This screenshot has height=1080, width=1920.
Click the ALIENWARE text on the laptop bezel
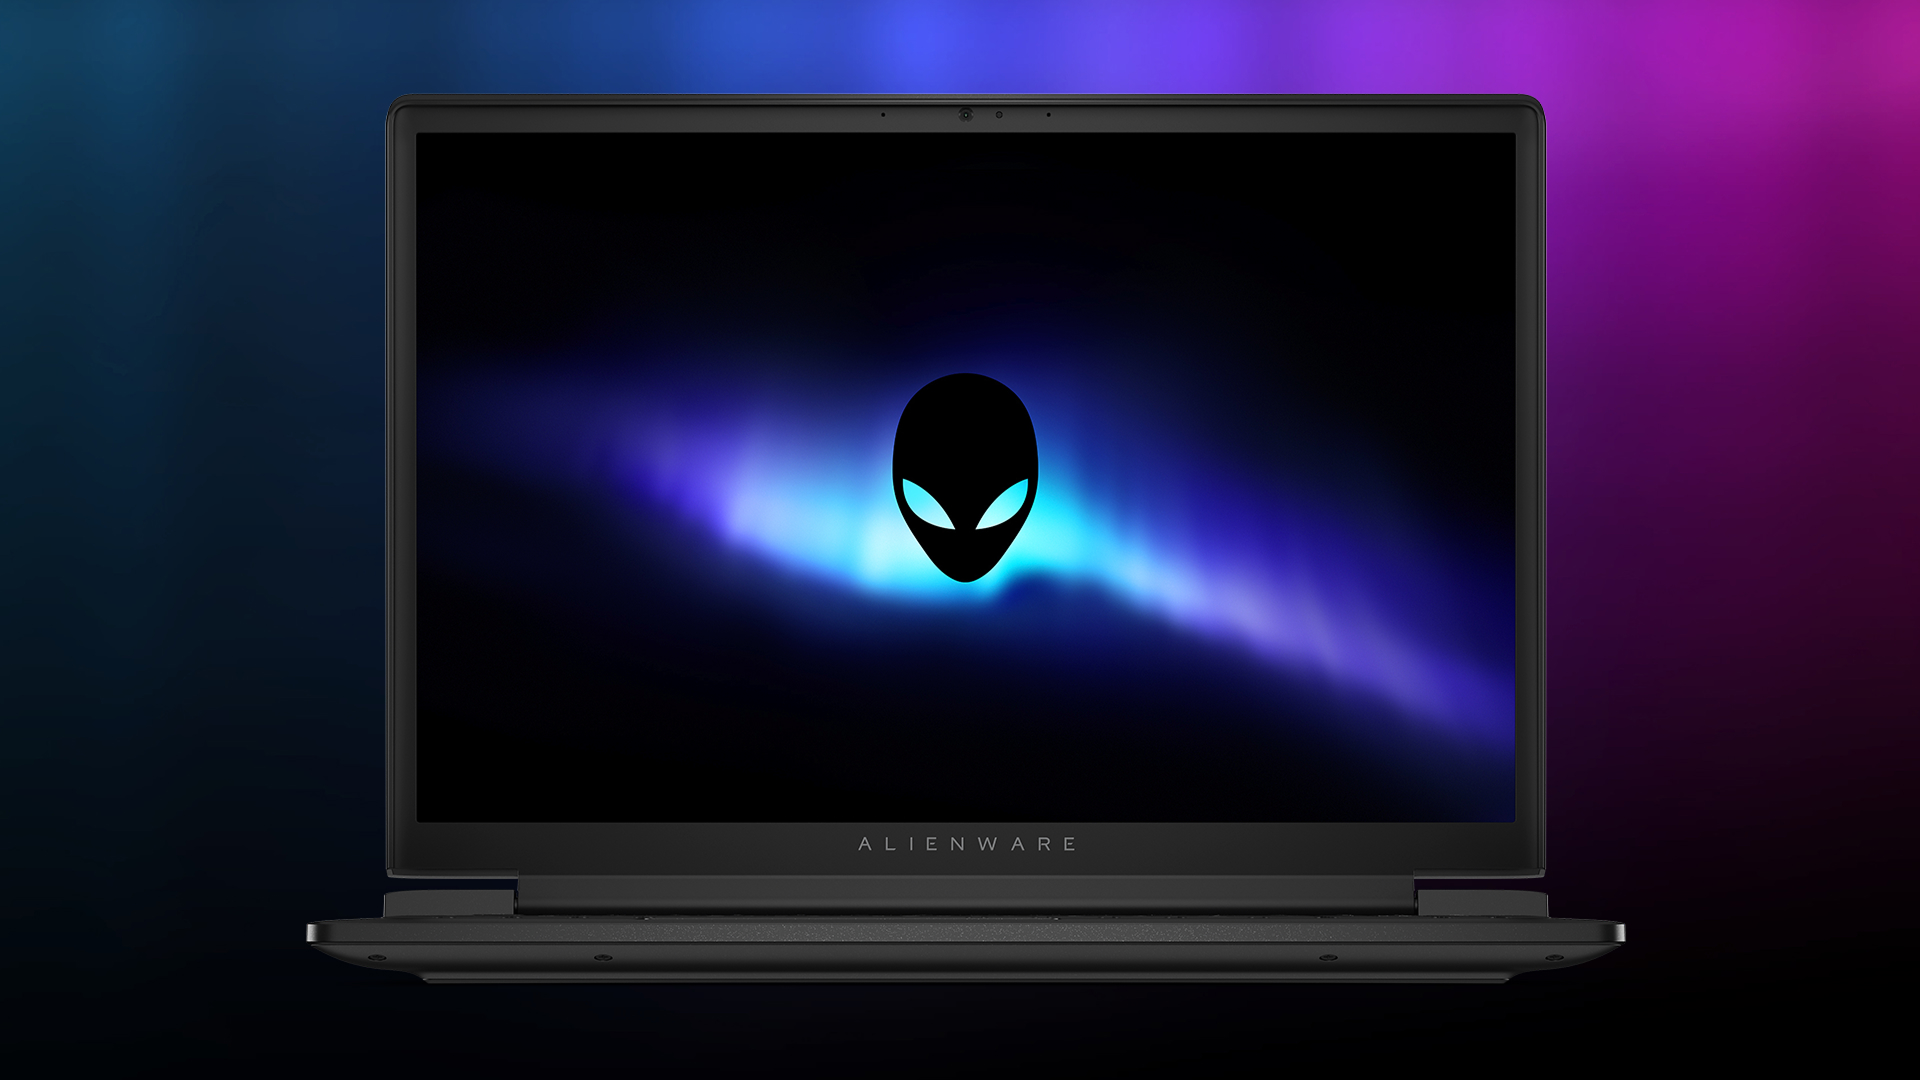[967, 844]
